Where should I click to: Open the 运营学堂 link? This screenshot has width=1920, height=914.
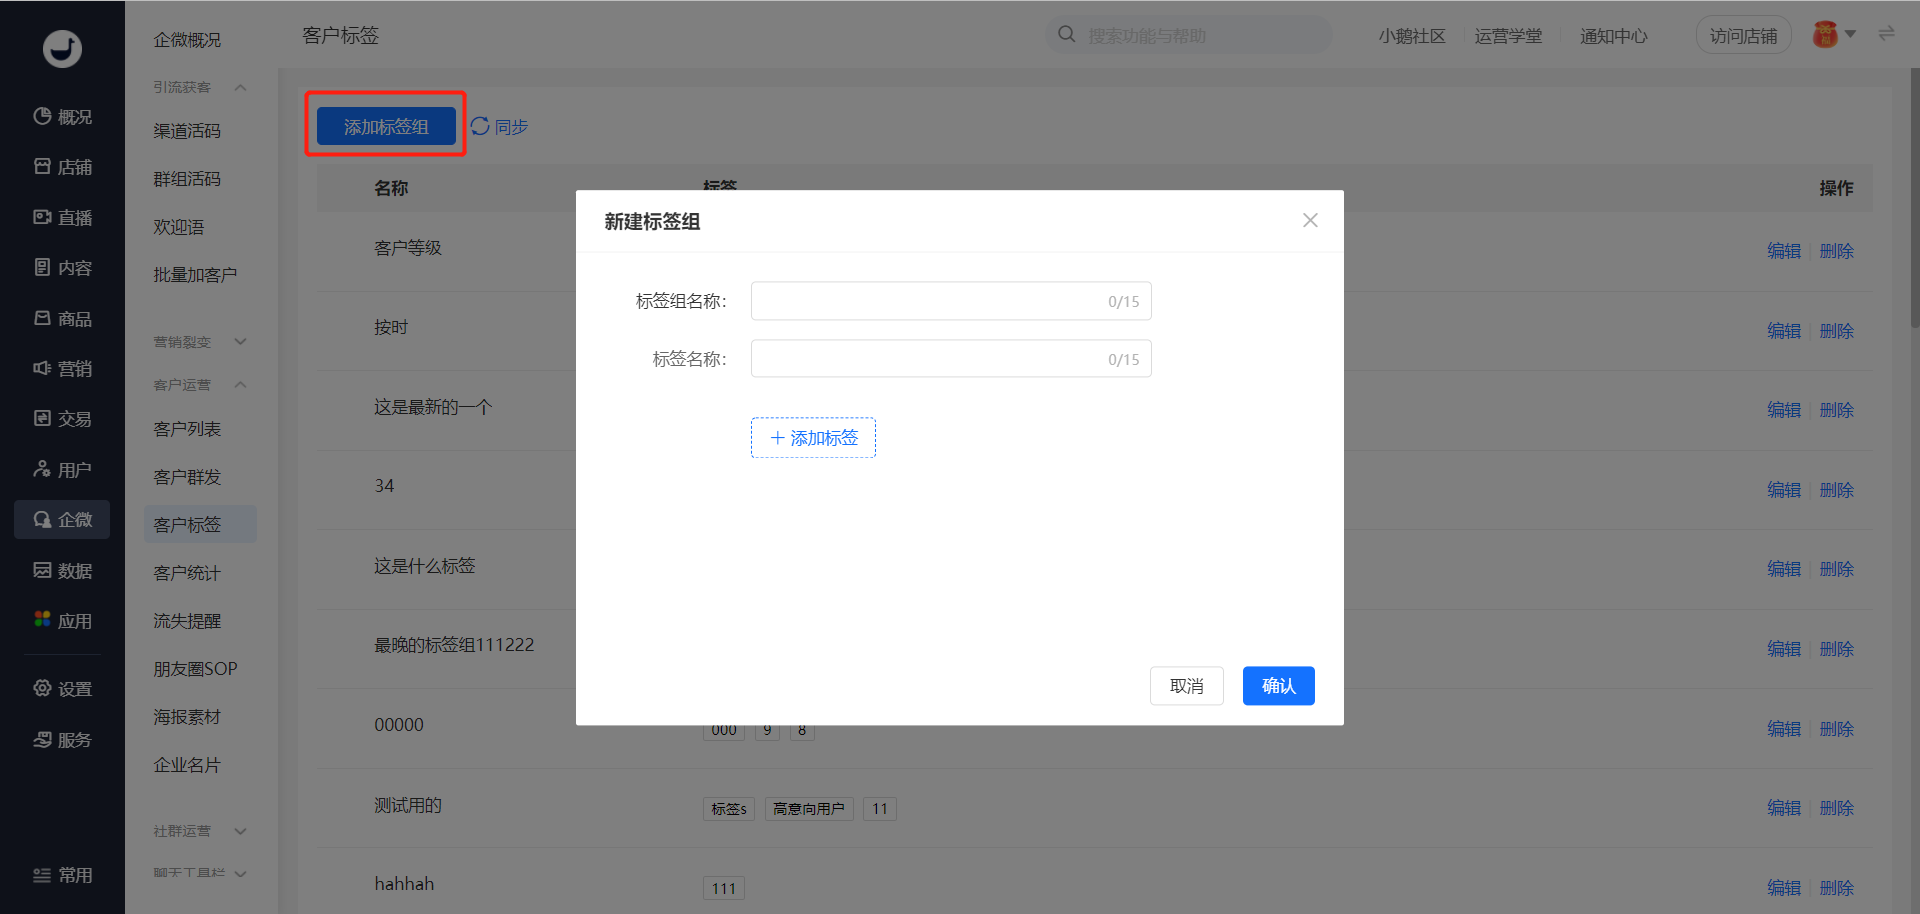[x=1508, y=36]
